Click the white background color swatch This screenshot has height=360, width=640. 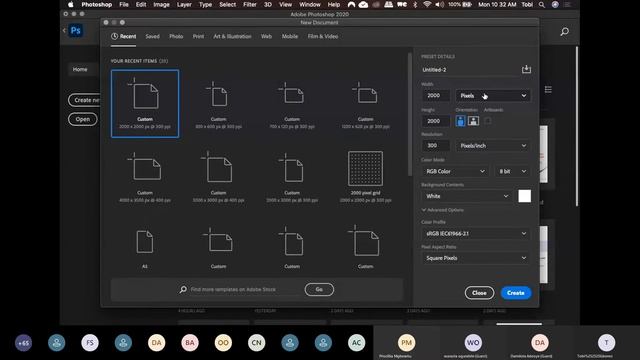pos(524,196)
